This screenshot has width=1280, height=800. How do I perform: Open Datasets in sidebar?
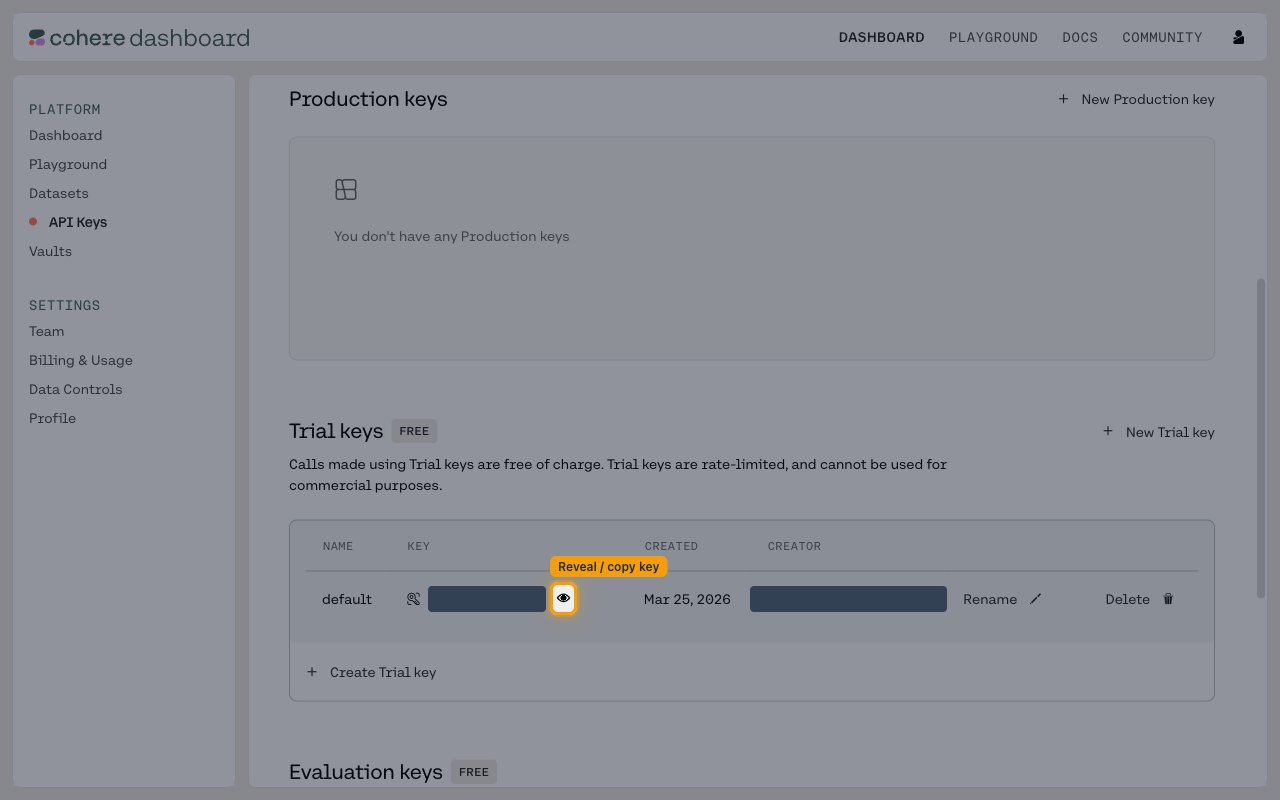point(58,193)
